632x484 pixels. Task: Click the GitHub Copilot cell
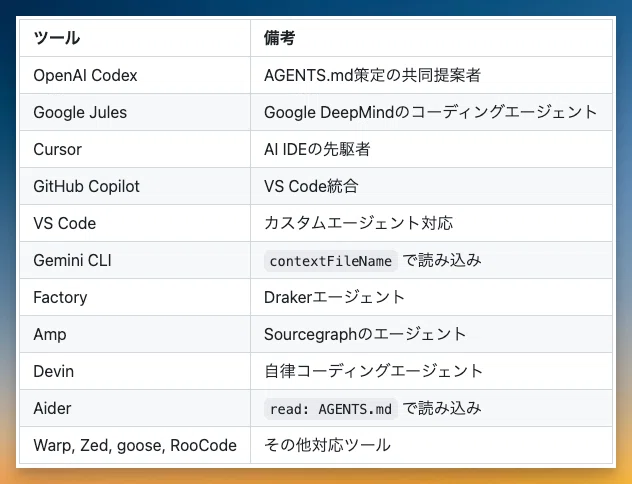point(135,186)
